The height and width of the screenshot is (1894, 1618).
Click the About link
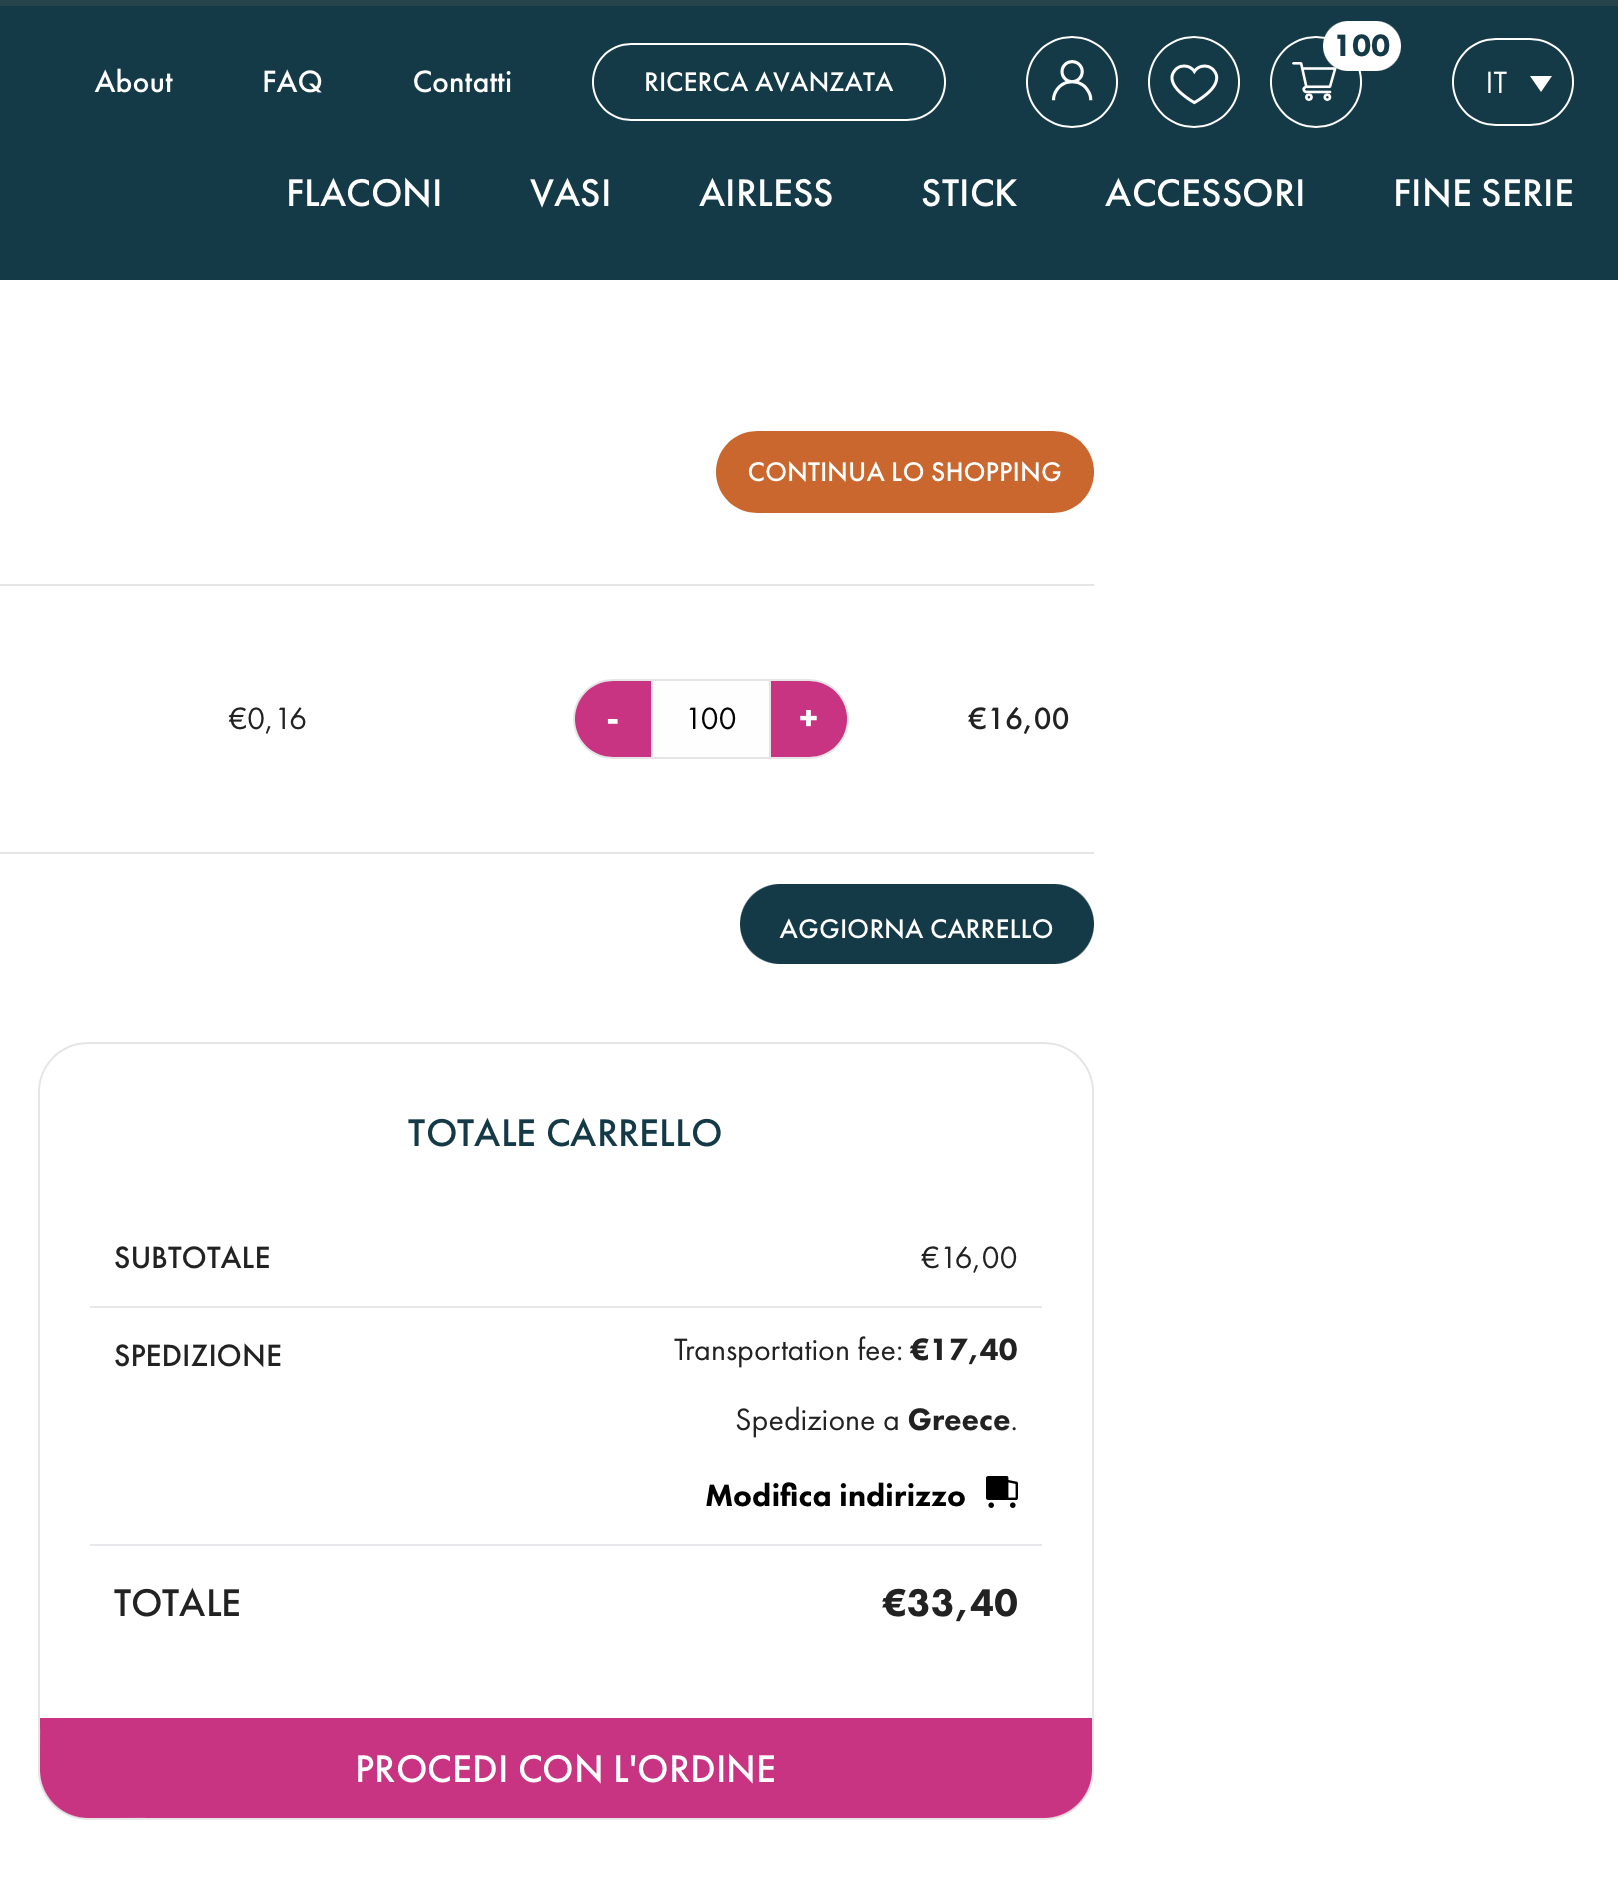(x=134, y=82)
